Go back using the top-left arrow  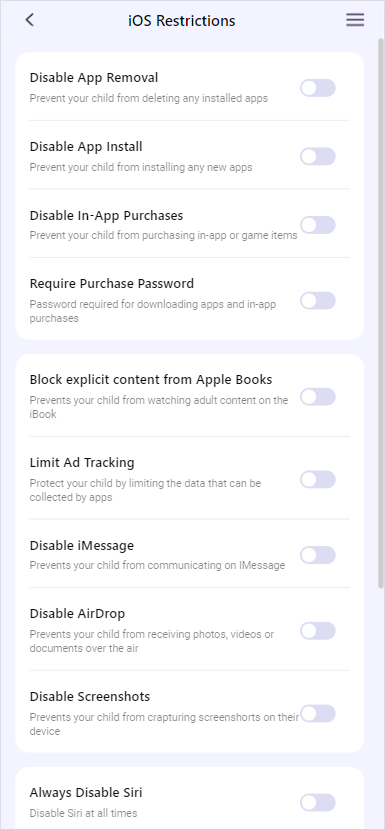point(30,20)
